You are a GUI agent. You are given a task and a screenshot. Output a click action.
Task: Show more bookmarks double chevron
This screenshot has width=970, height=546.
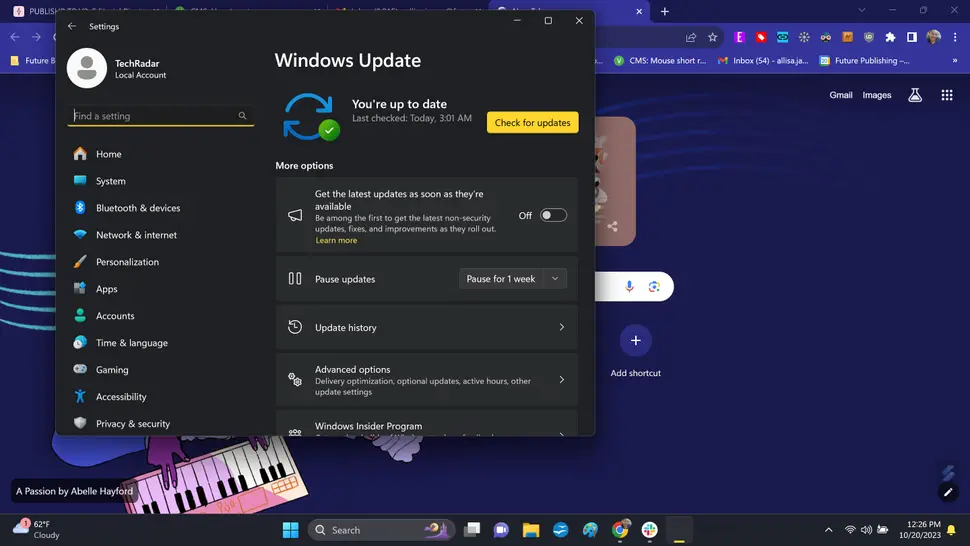tap(955, 61)
